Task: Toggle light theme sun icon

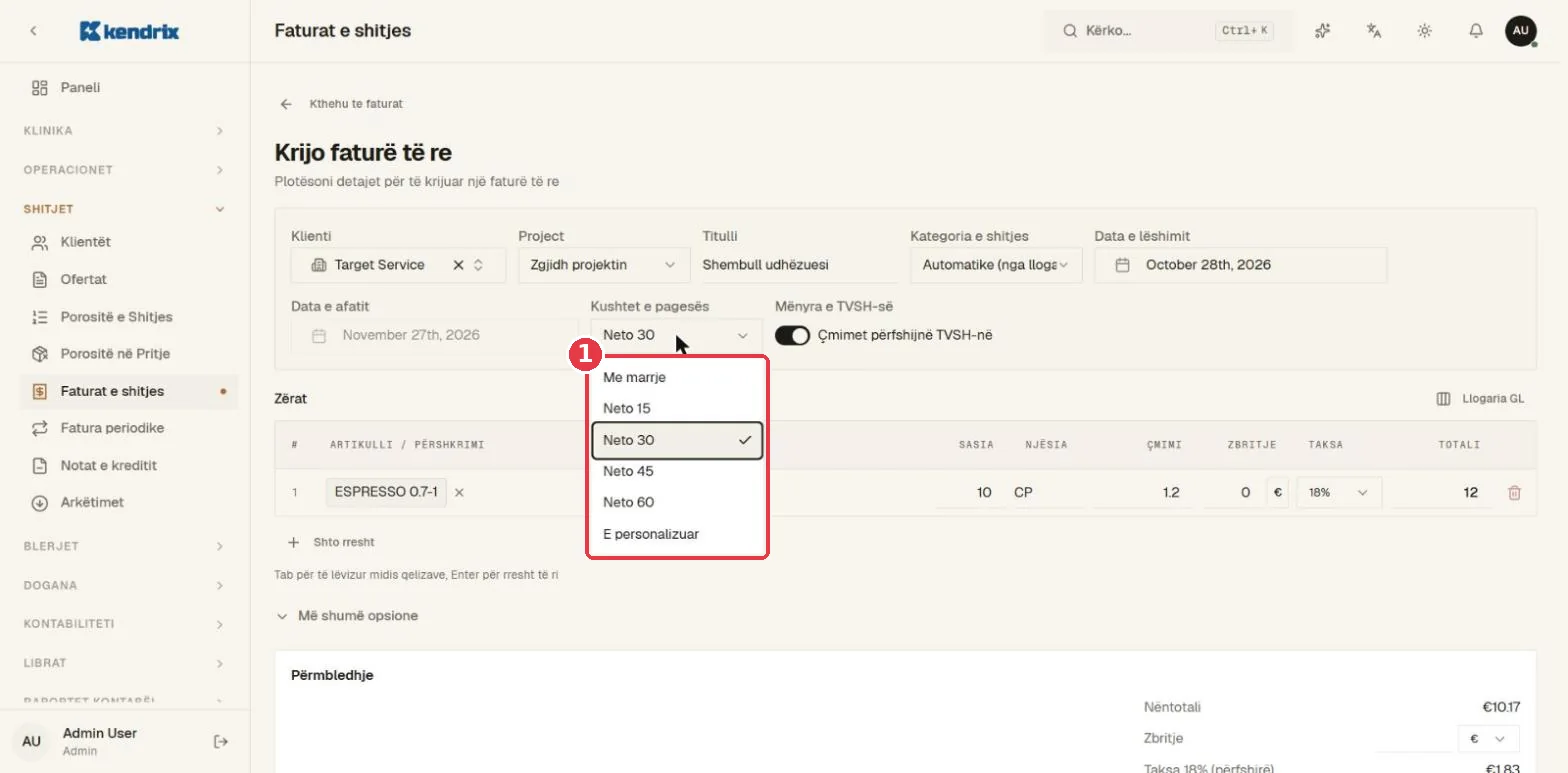Action: pos(1425,31)
